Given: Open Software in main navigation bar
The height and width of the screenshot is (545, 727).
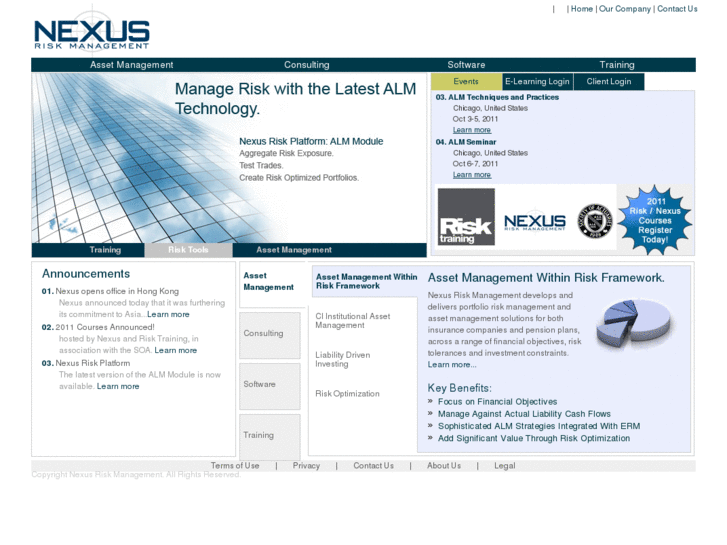Looking at the screenshot, I should click(466, 65).
